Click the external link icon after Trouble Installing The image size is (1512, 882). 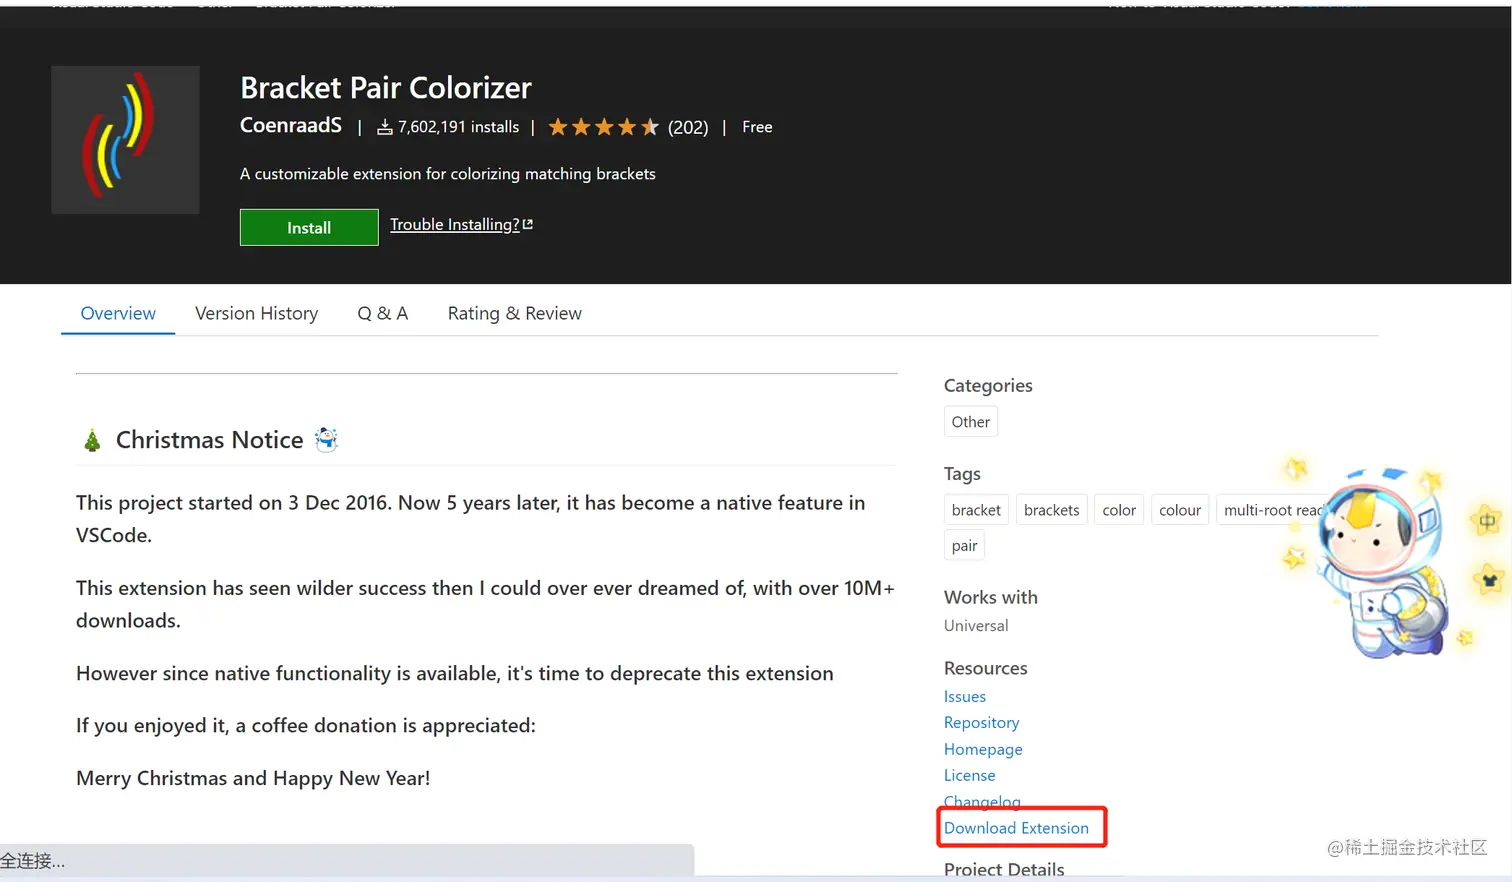[x=528, y=224]
